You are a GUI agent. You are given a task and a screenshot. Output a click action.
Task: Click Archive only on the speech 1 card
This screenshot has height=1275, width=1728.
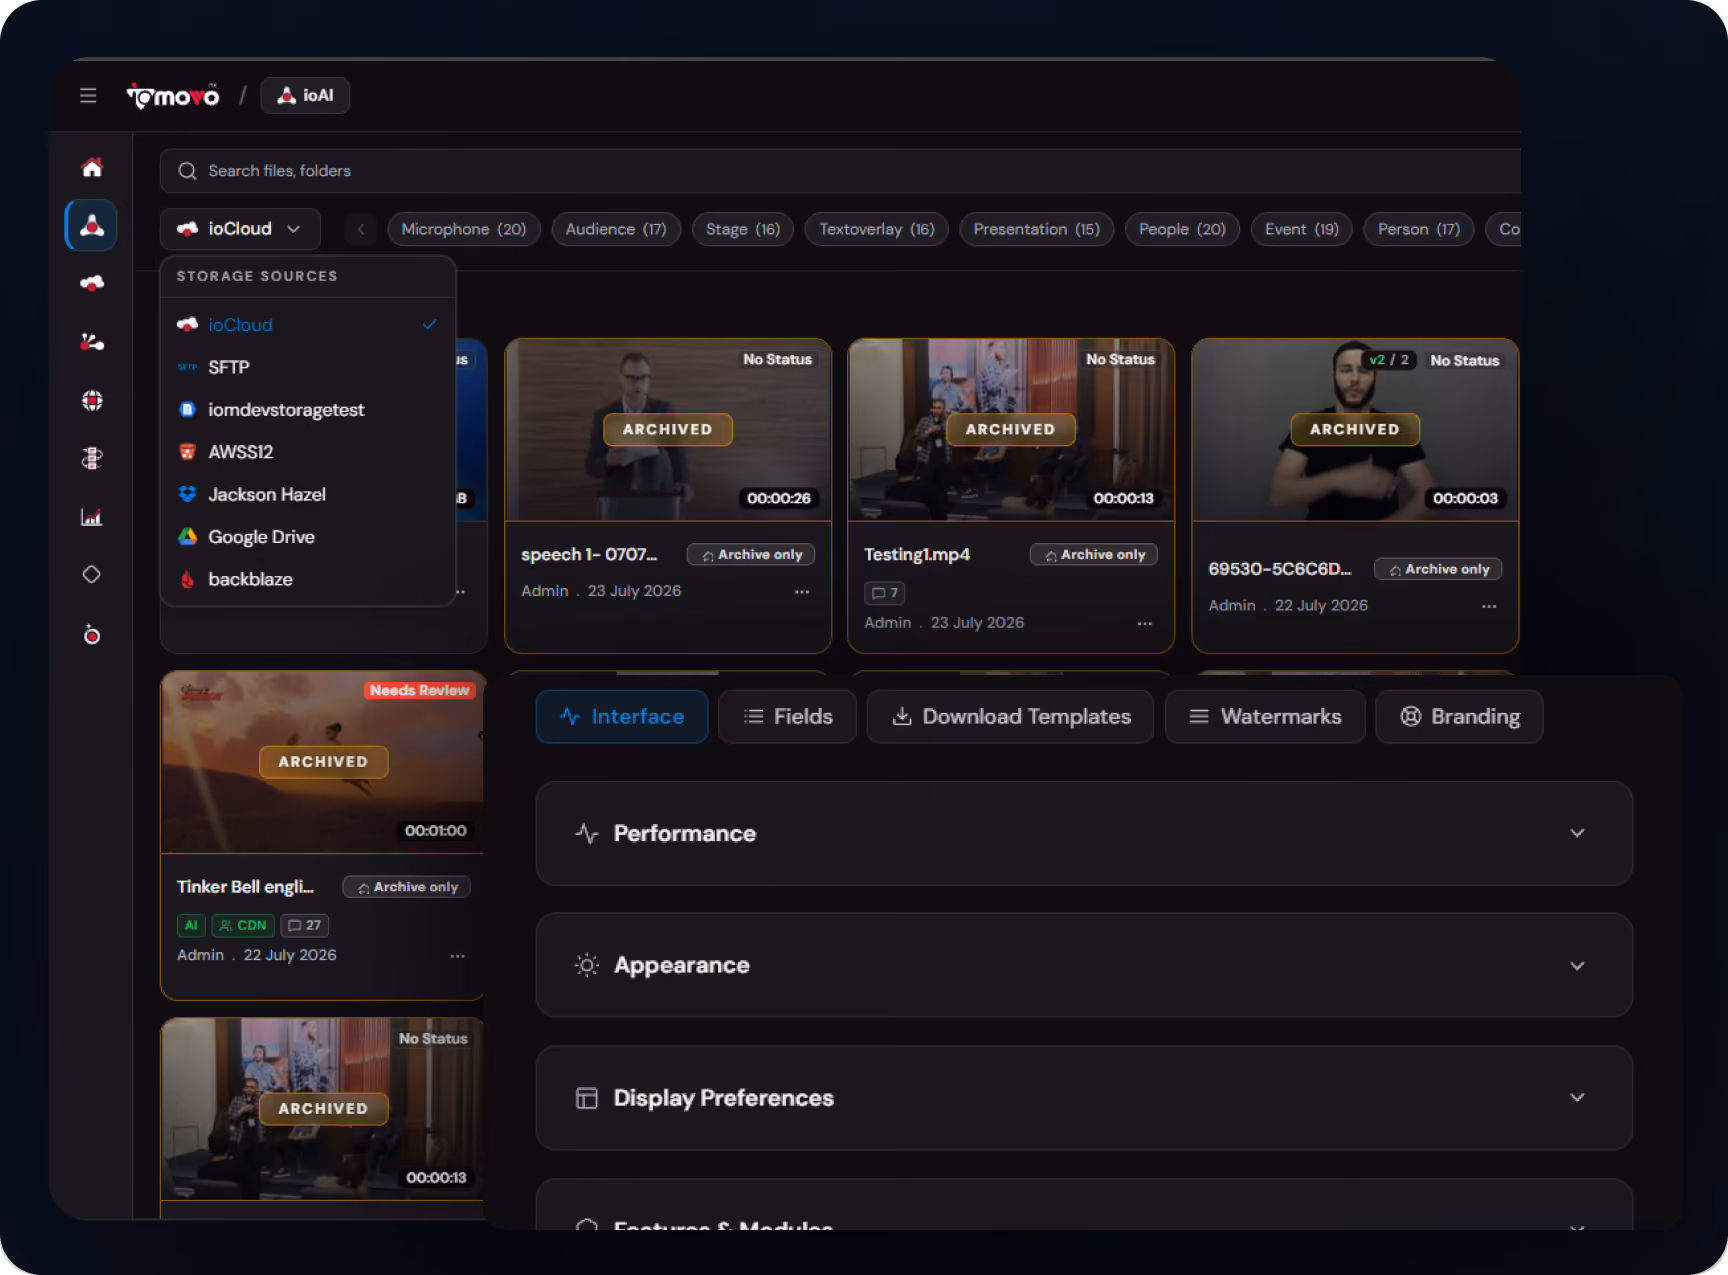[x=751, y=555]
